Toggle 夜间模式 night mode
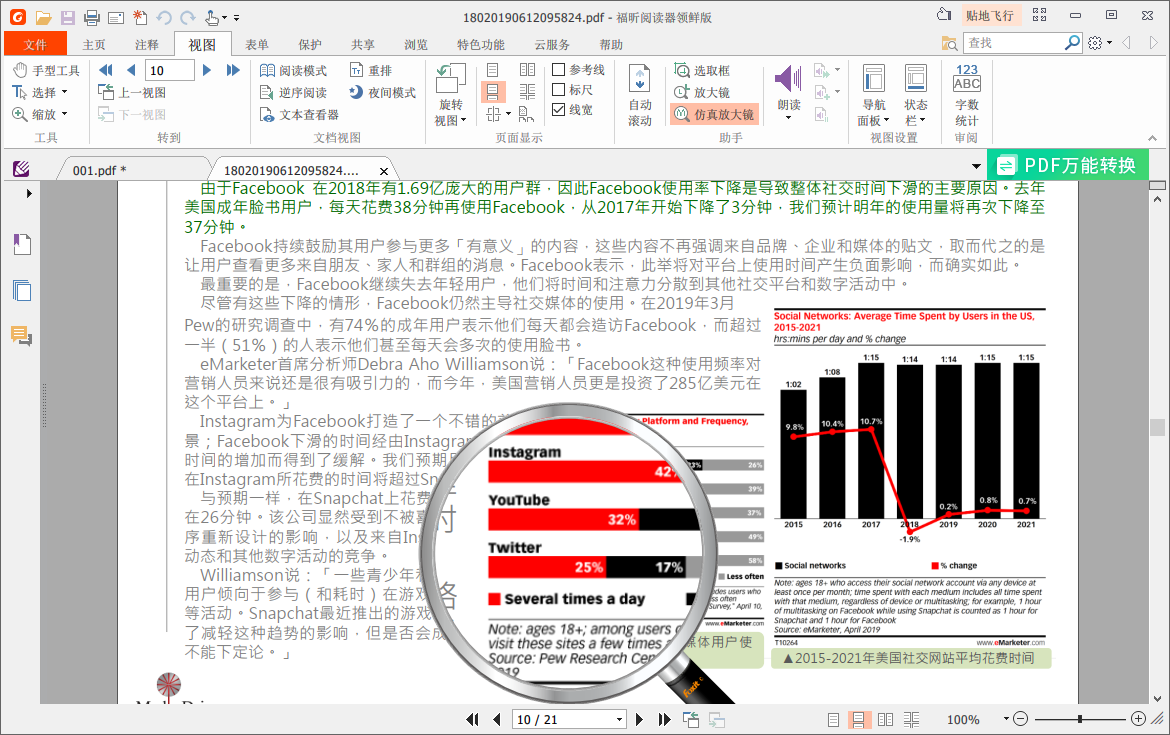 coord(382,93)
